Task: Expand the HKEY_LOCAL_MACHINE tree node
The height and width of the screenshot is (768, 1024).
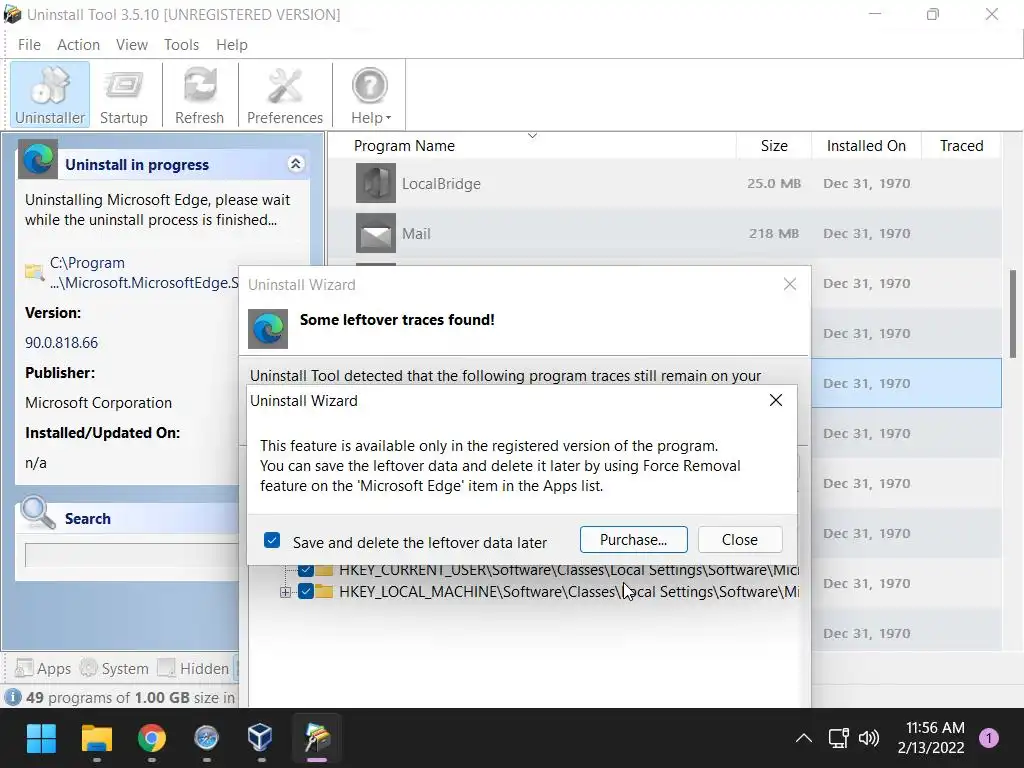Action: 285,592
